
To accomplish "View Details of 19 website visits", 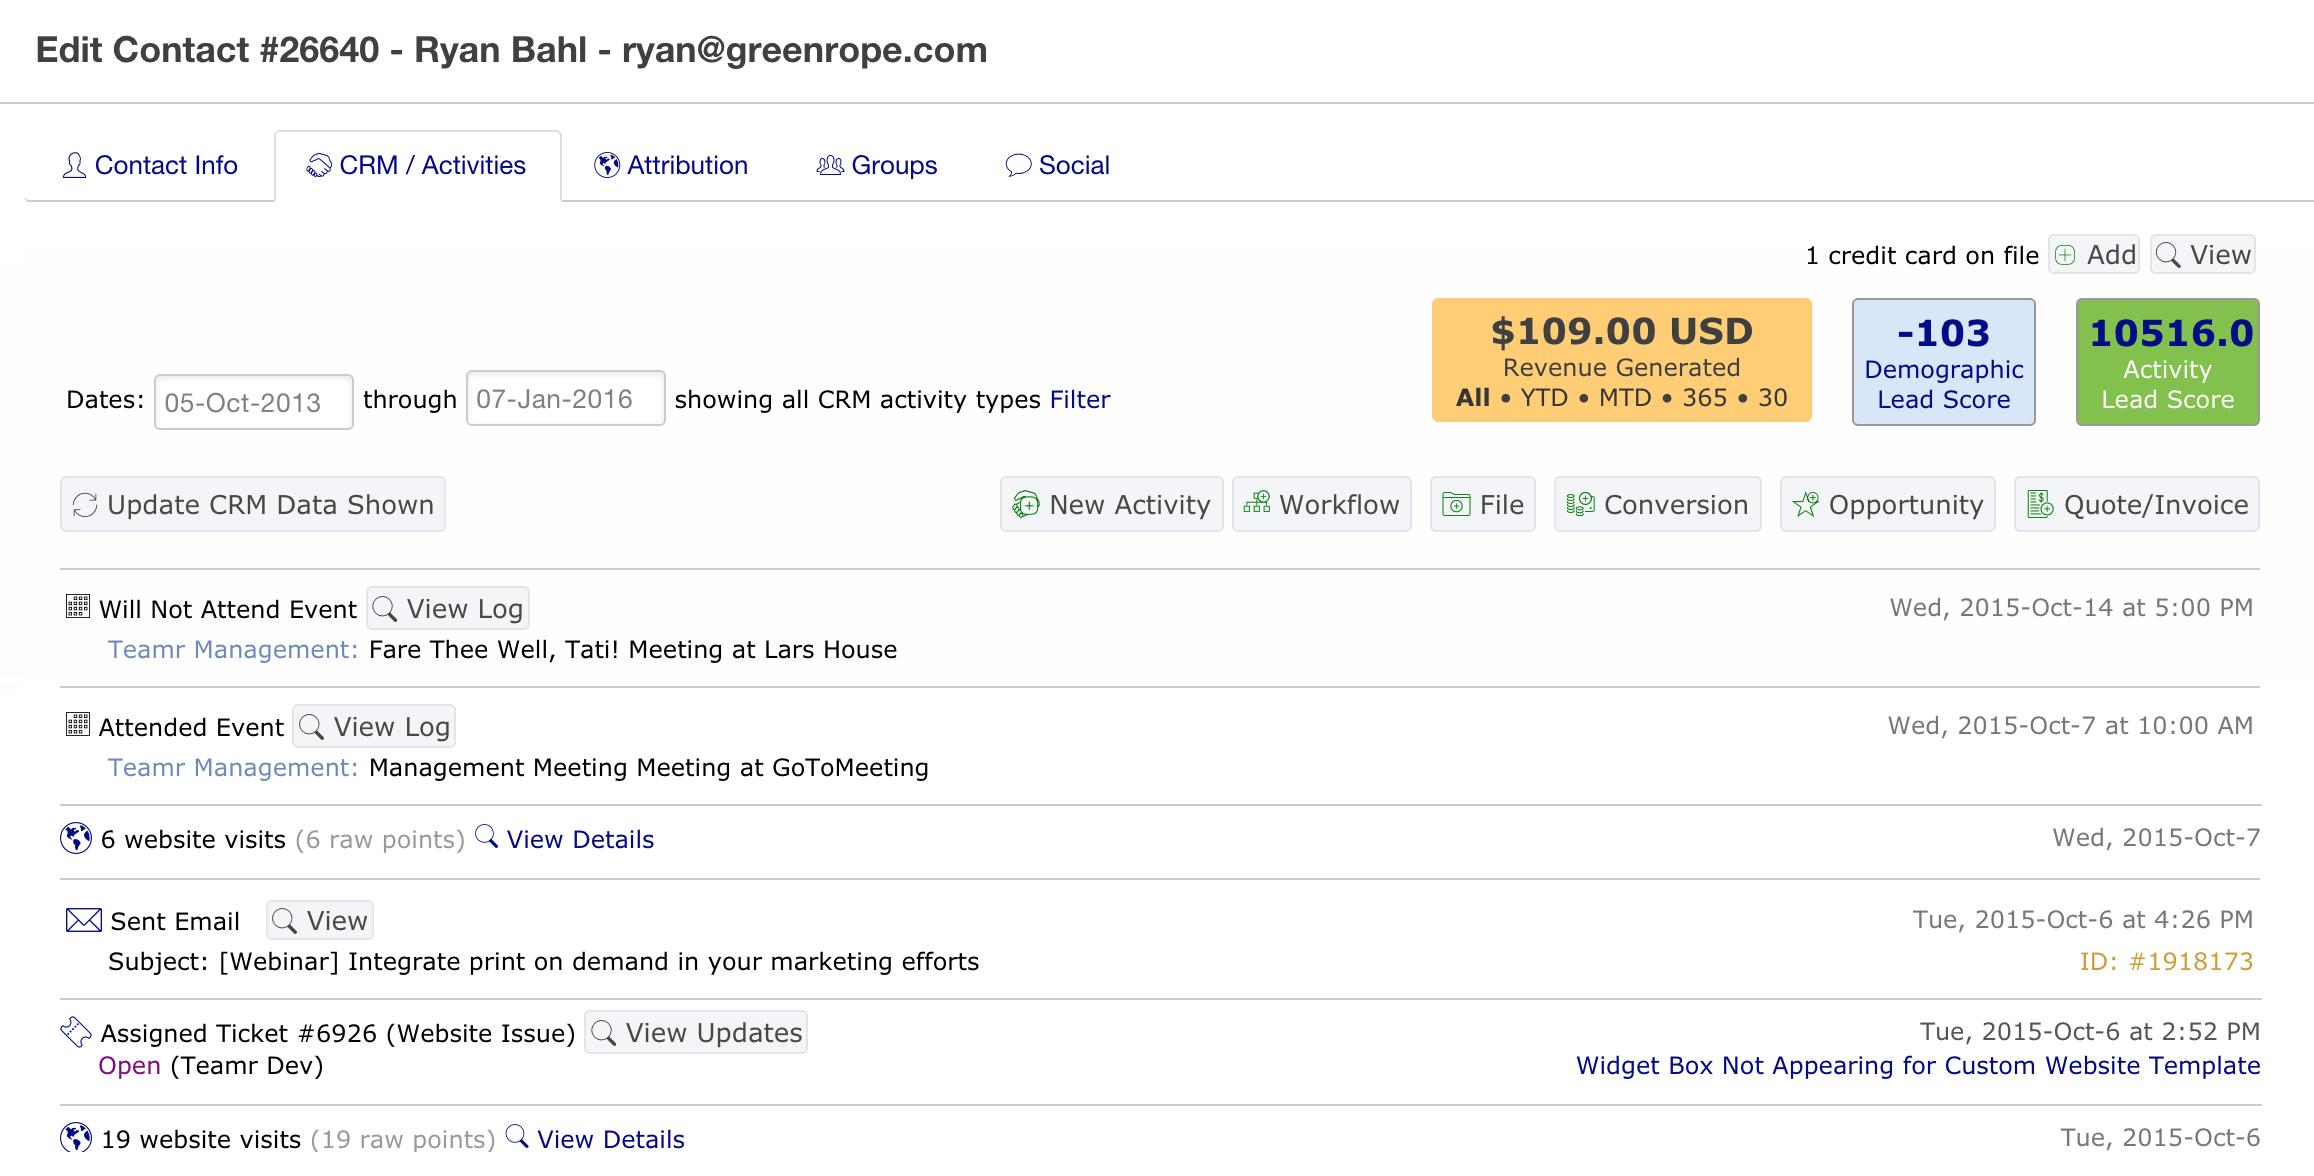I will click(x=611, y=1140).
